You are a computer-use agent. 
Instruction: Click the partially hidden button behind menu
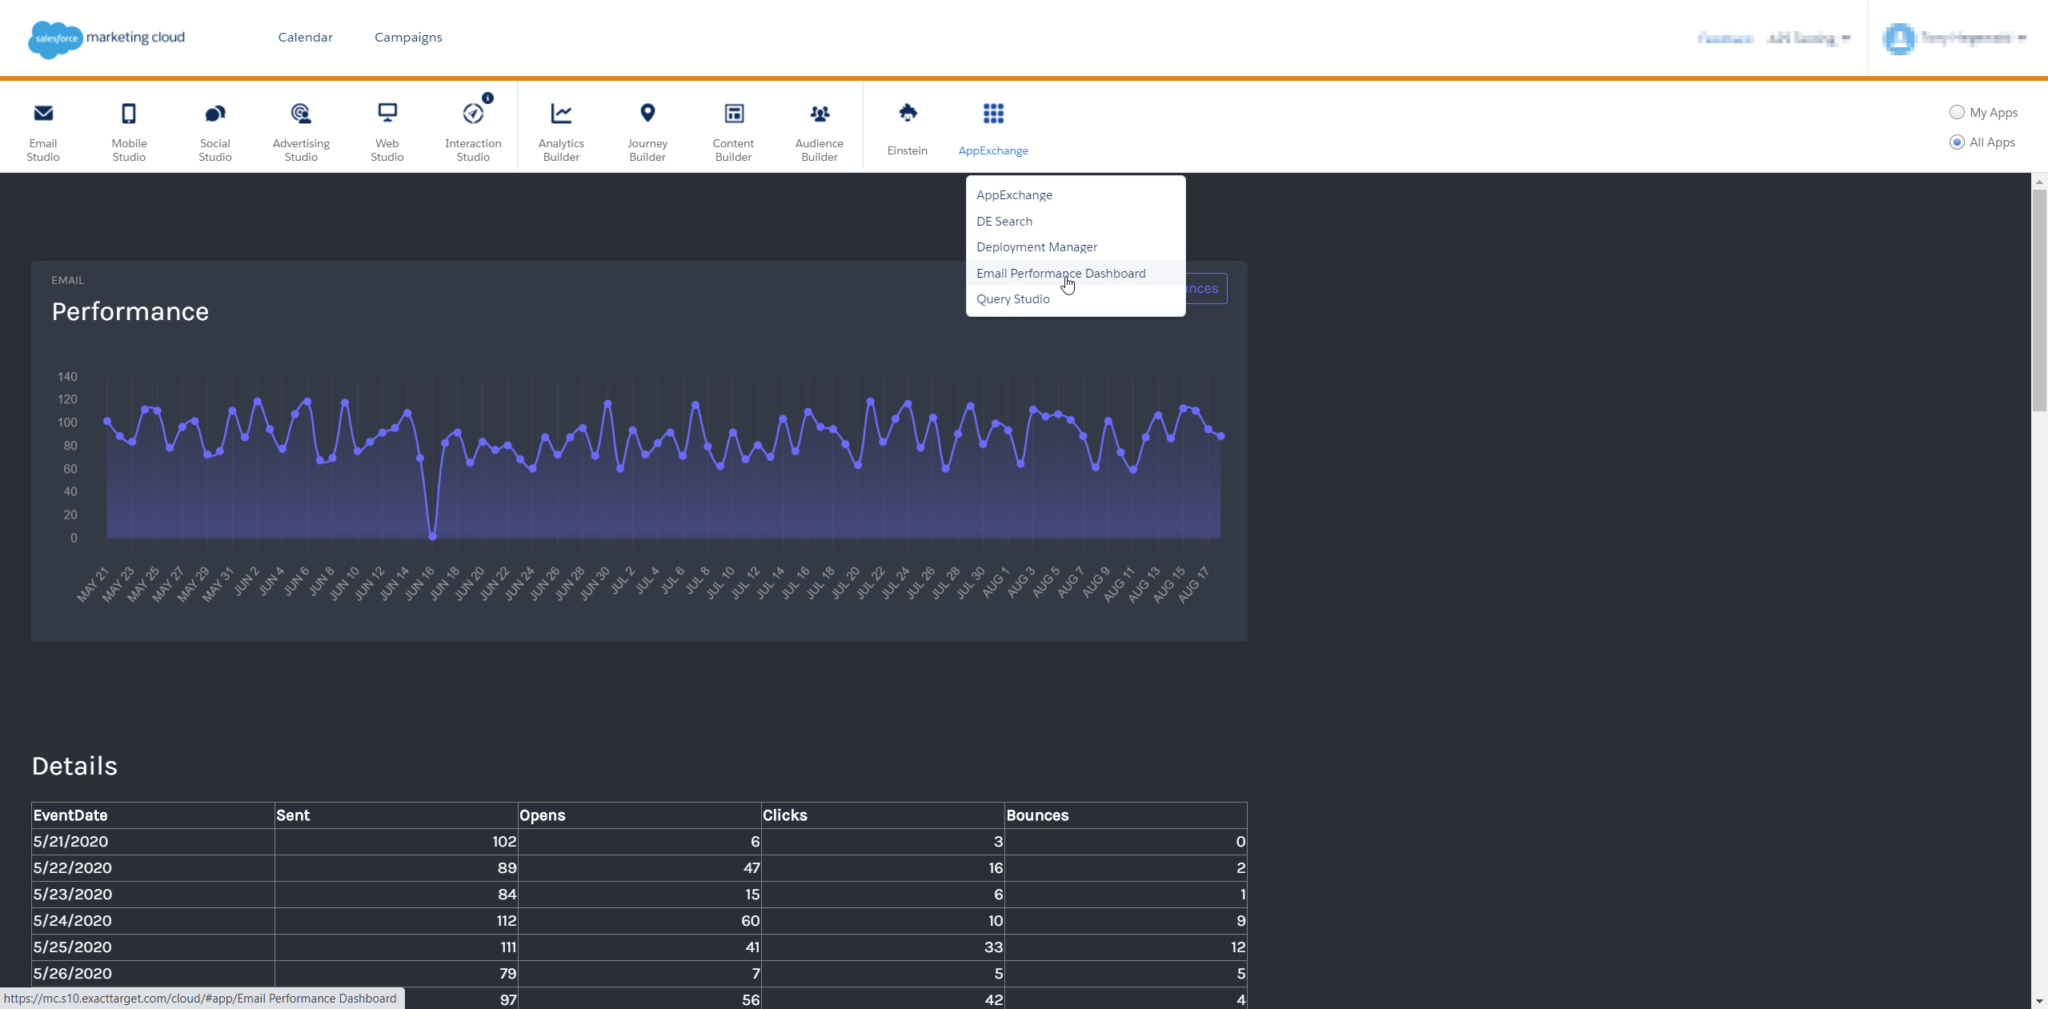click(1207, 289)
